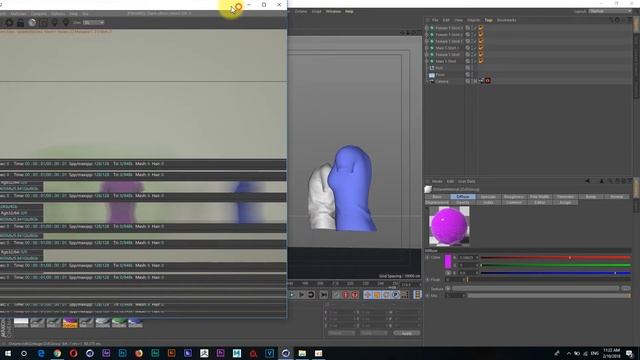Click the record keyframe red icon

point(346,294)
